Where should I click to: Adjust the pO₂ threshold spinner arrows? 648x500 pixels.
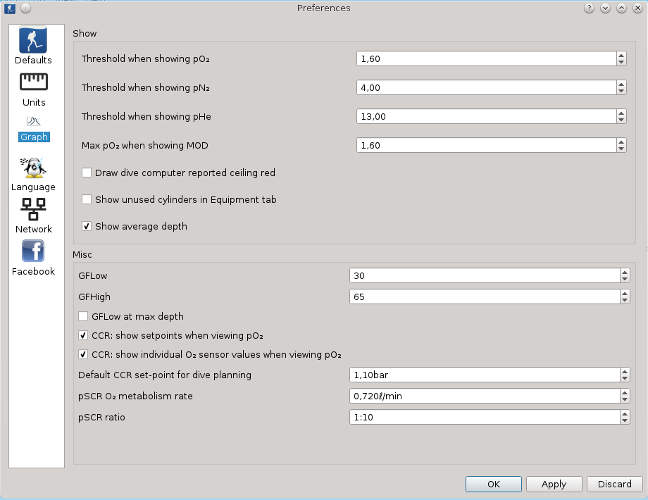coord(621,59)
